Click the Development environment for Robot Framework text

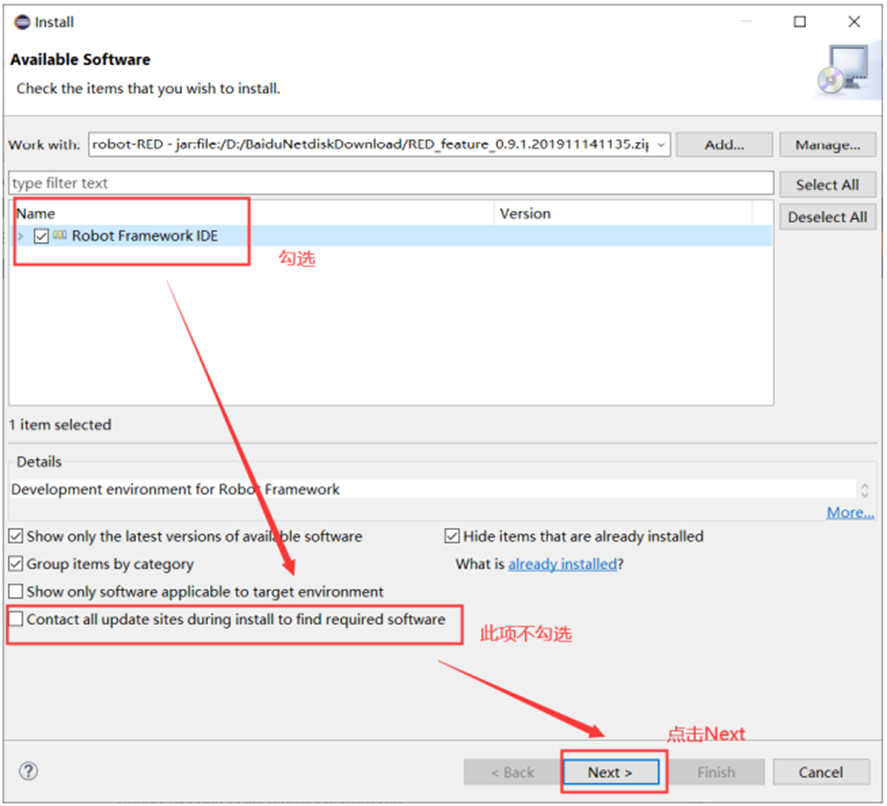(x=175, y=489)
